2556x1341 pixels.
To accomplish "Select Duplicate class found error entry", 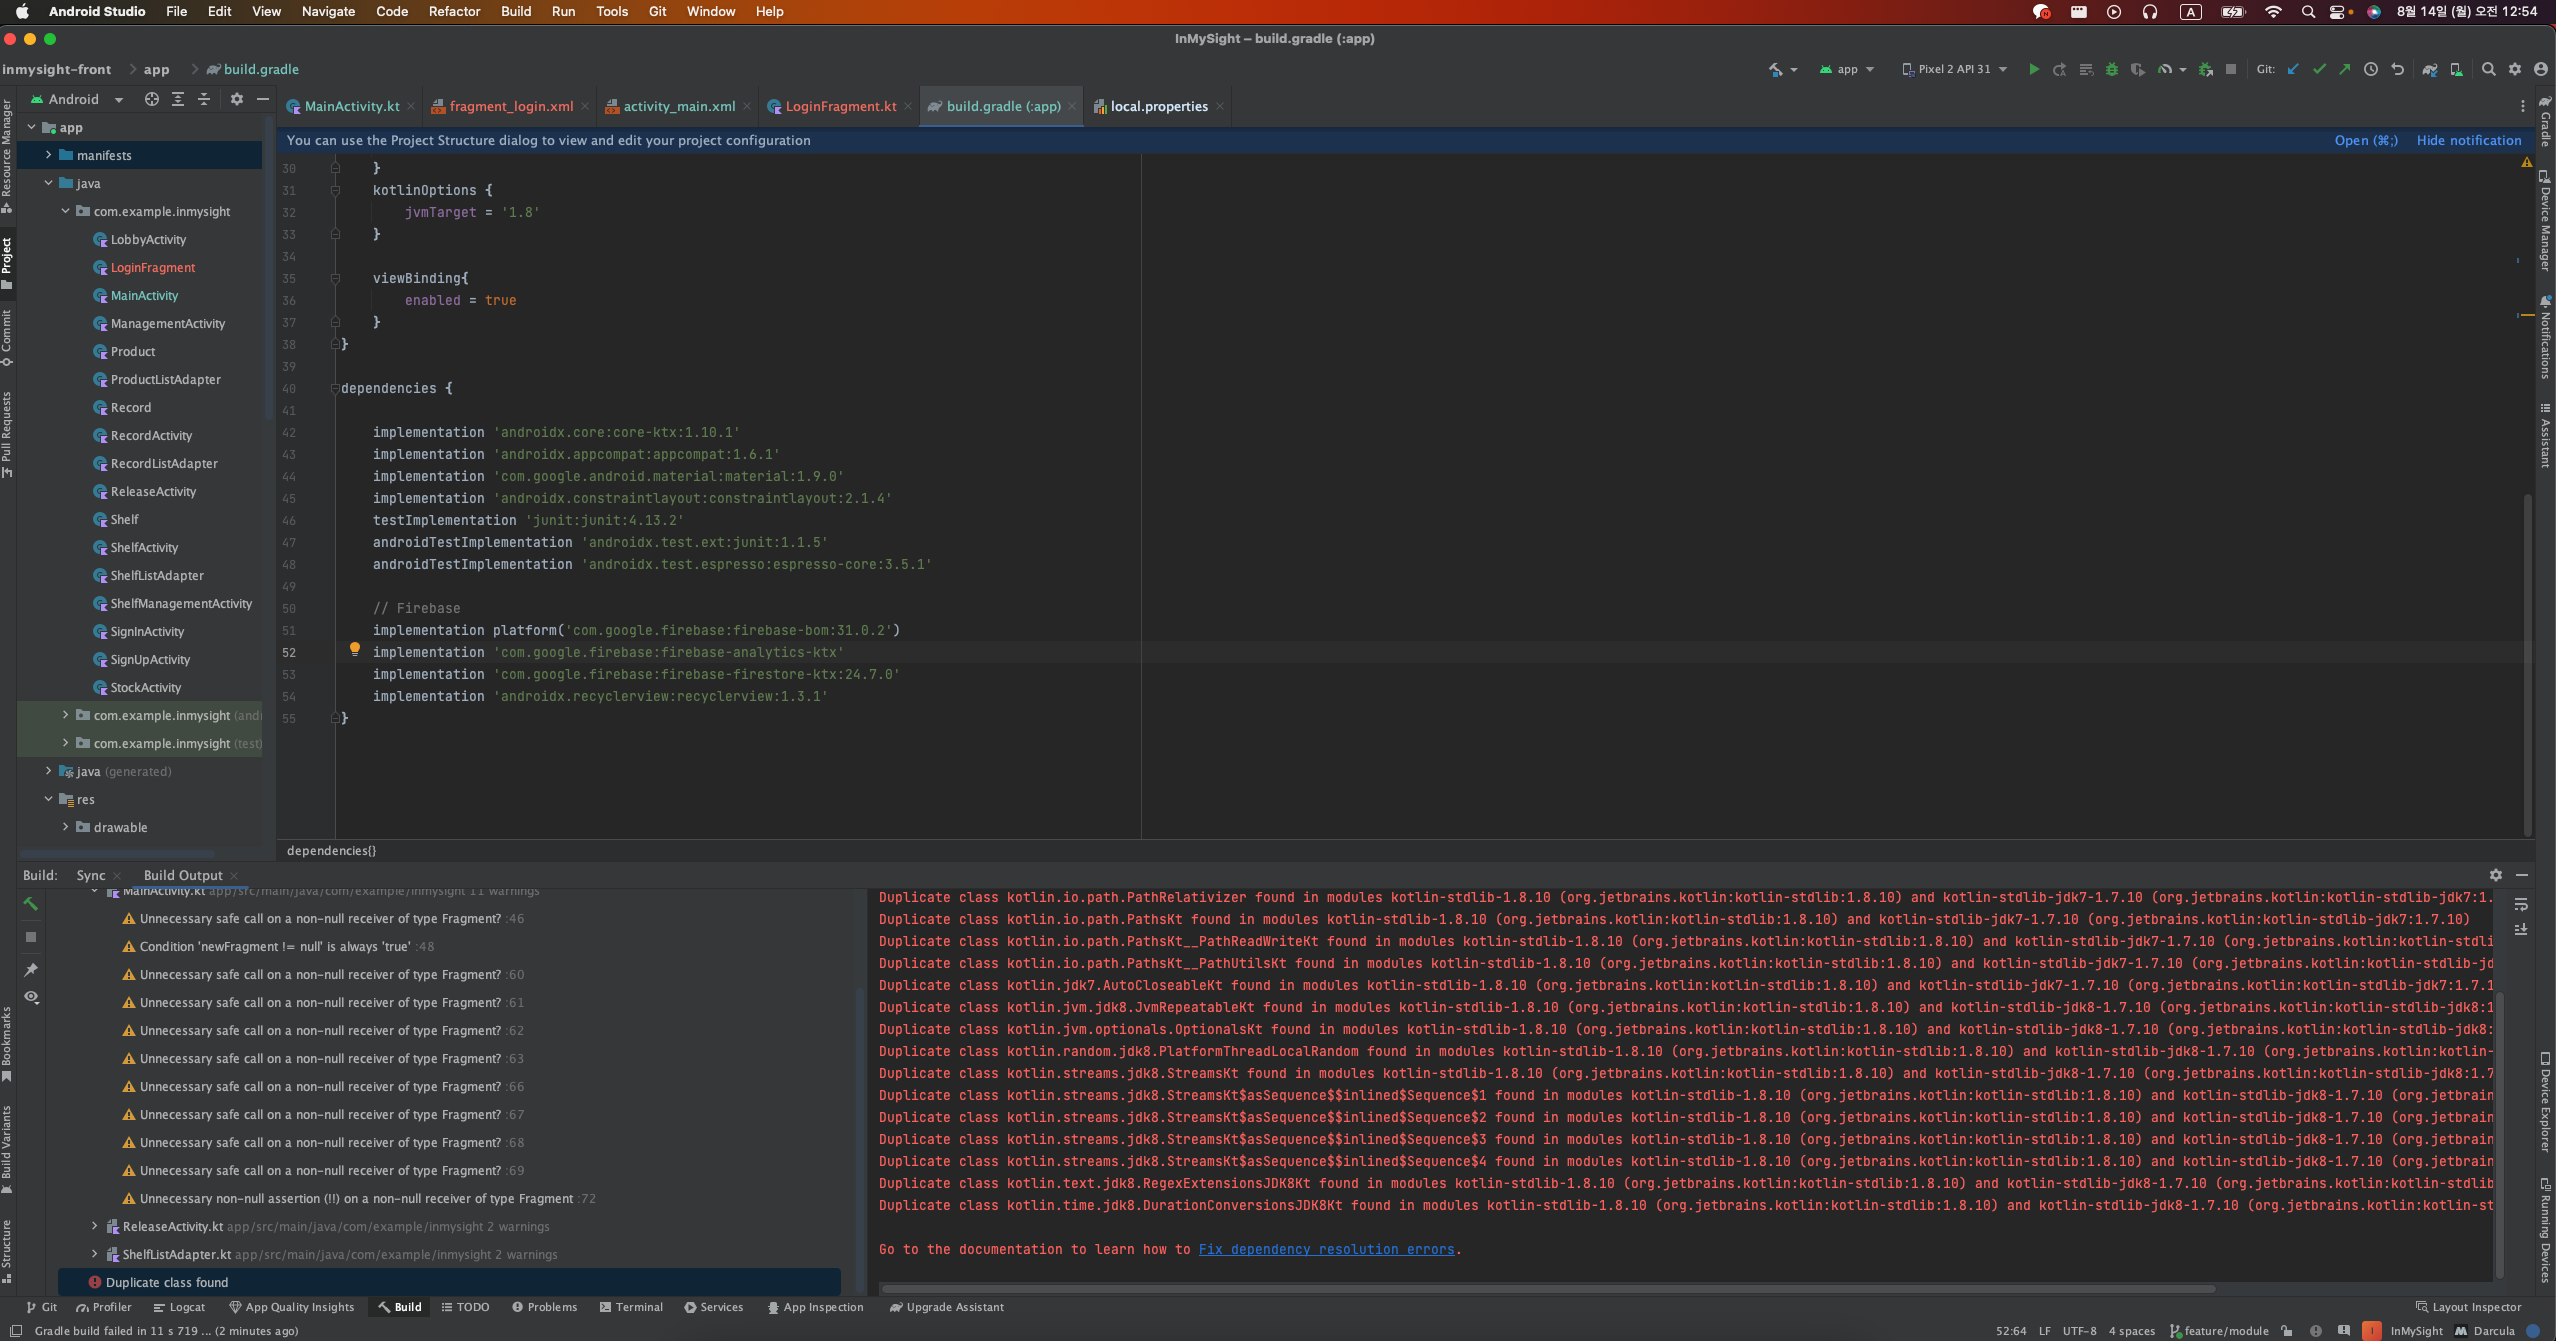I will tap(167, 1282).
